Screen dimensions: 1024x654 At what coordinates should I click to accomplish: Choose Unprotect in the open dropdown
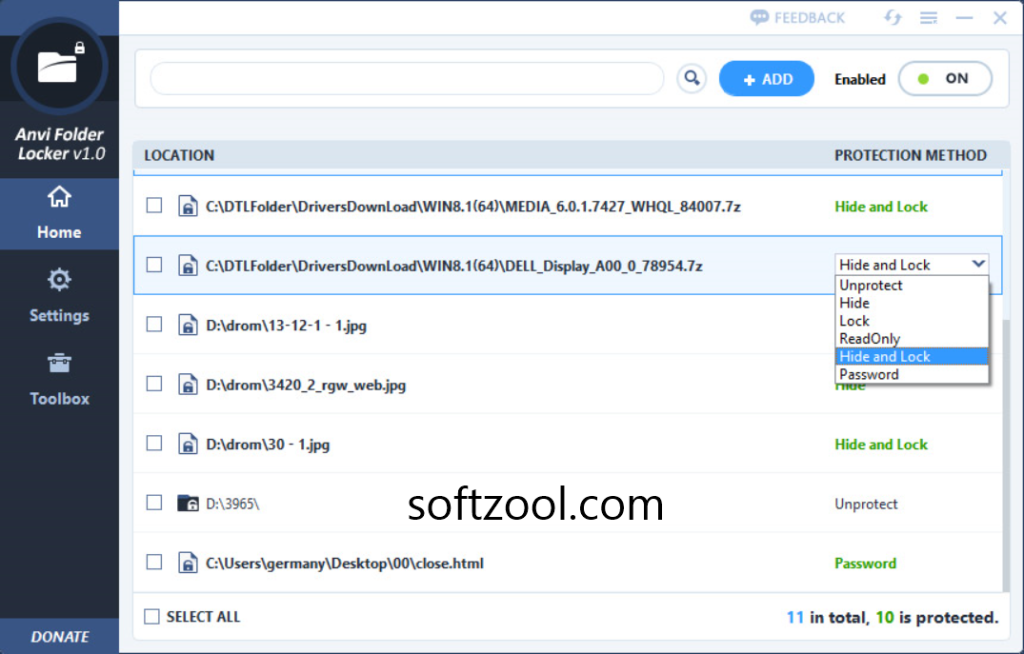[x=869, y=285]
